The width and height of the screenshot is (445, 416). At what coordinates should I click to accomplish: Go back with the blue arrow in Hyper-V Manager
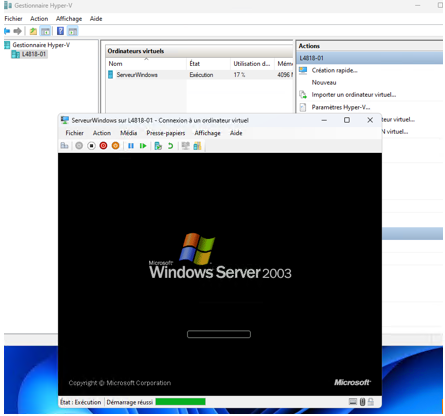pos(7,31)
